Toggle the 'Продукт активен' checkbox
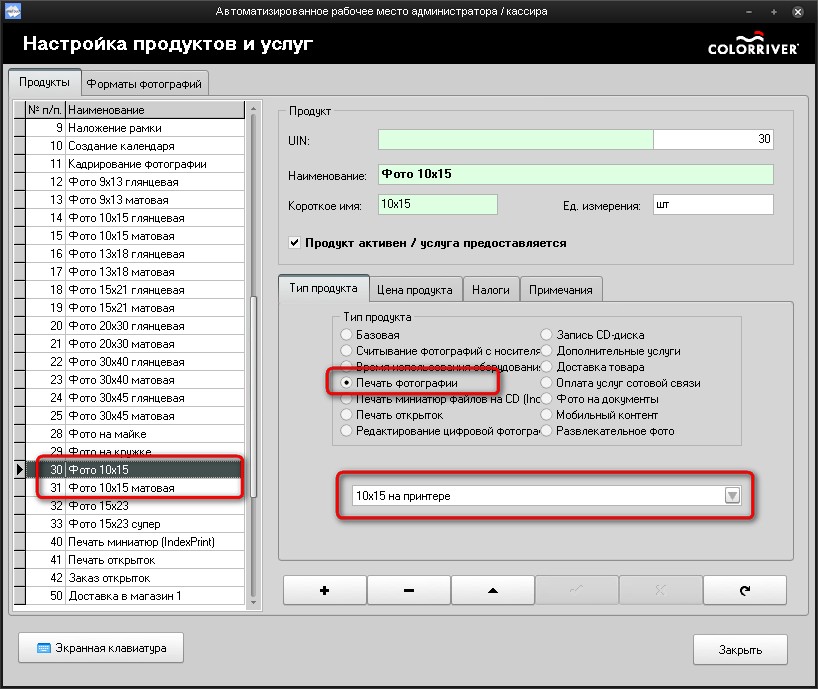Screen dimensions: 818x689 (x=295, y=242)
